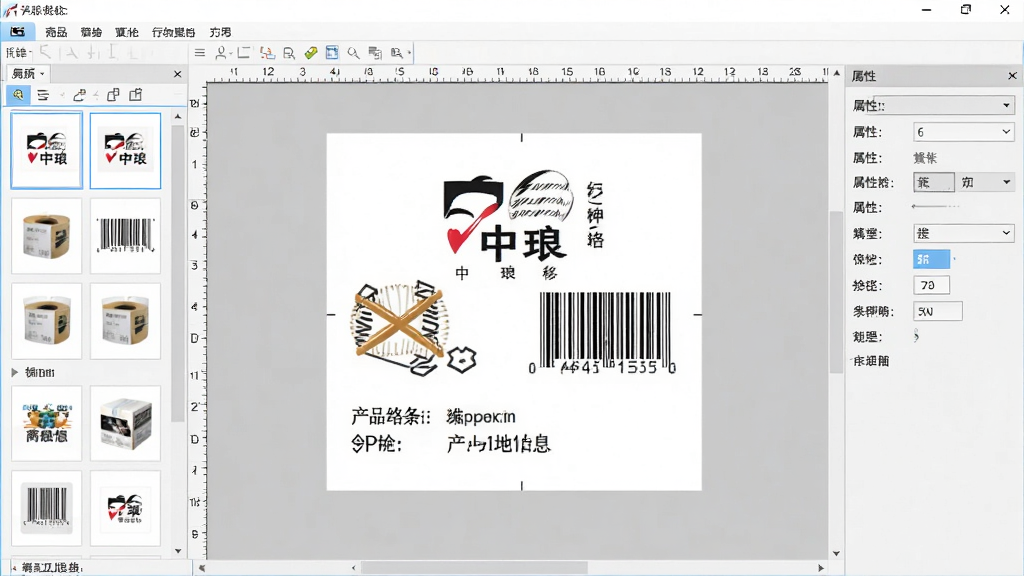This screenshot has height=576, width=1024.
Task: Click the copy icon in left panel toolbar
Action: click(113, 95)
